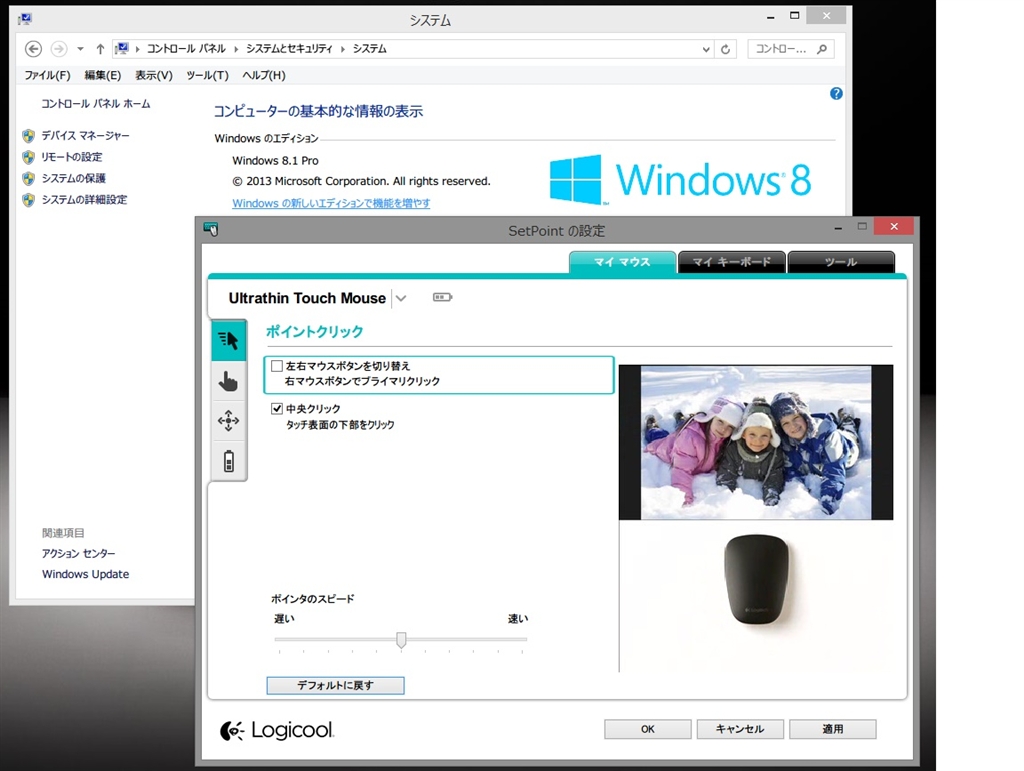The image size is (1024, 771).
Task: Open the help question mark icon in System window
Action: [836, 94]
